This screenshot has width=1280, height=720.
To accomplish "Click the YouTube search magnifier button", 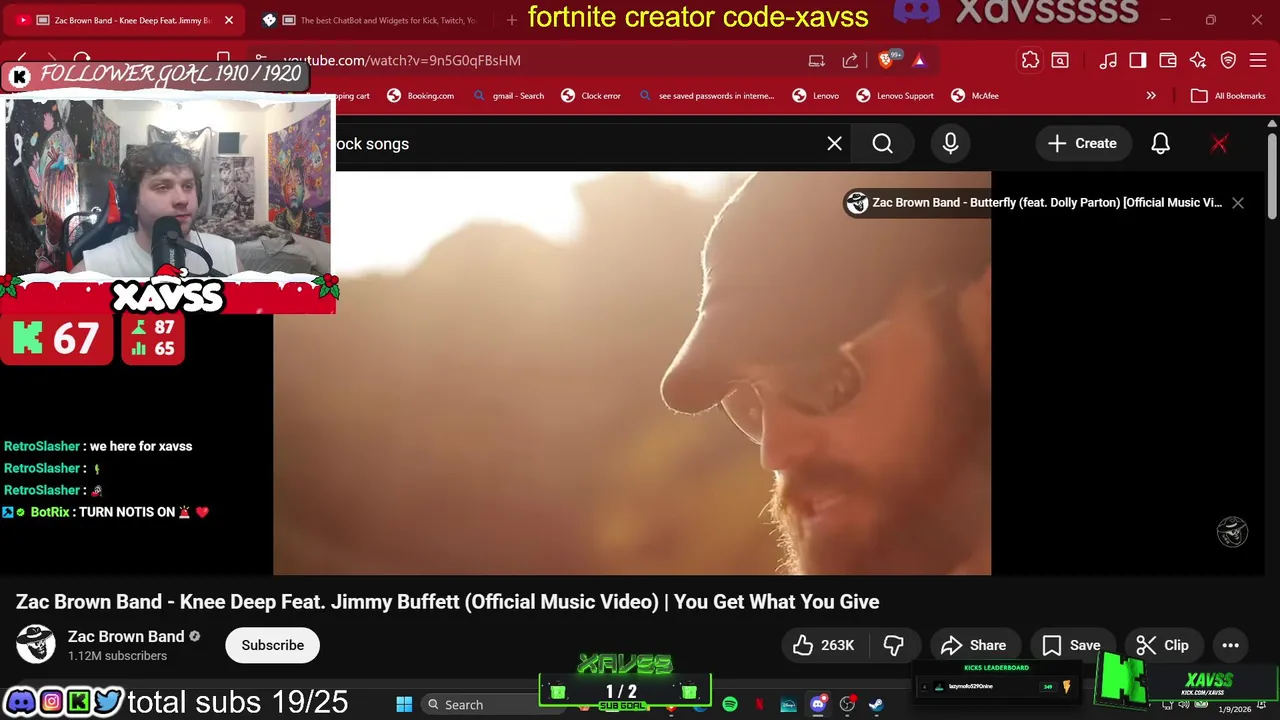I will point(882,143).
